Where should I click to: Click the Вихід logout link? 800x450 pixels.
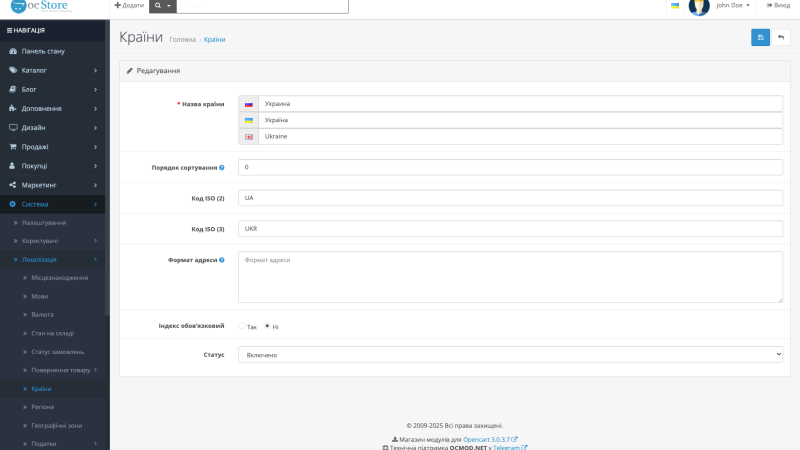click(778, 5)
